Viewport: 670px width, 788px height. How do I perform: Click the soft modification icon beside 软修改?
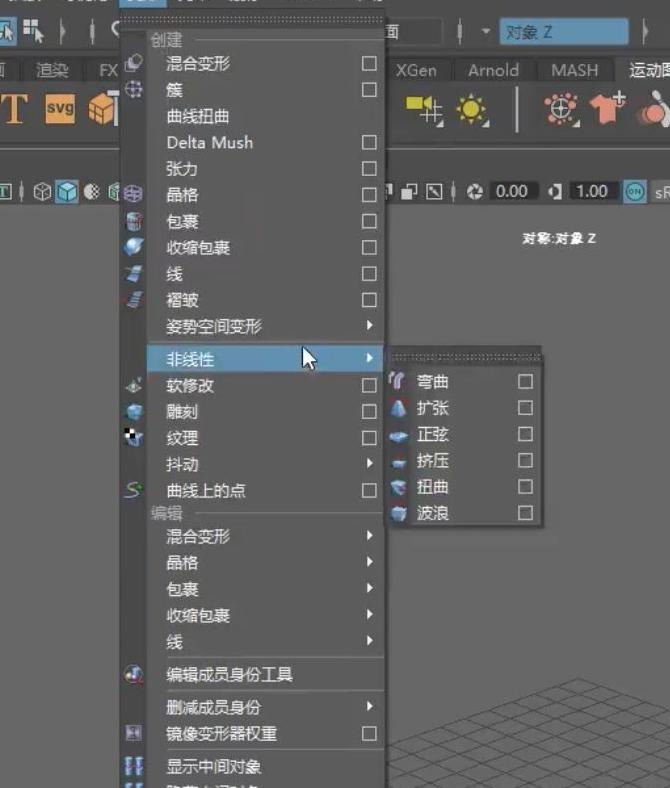[x=134, y=385]
